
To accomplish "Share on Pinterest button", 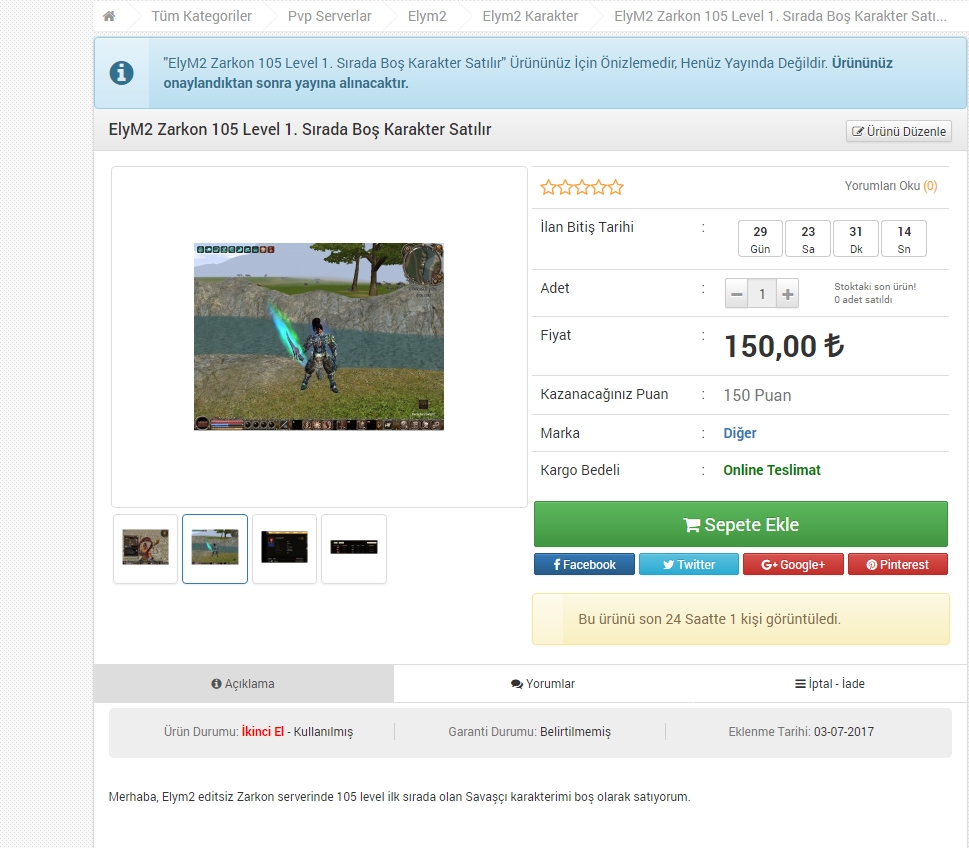I will (897, 564).
